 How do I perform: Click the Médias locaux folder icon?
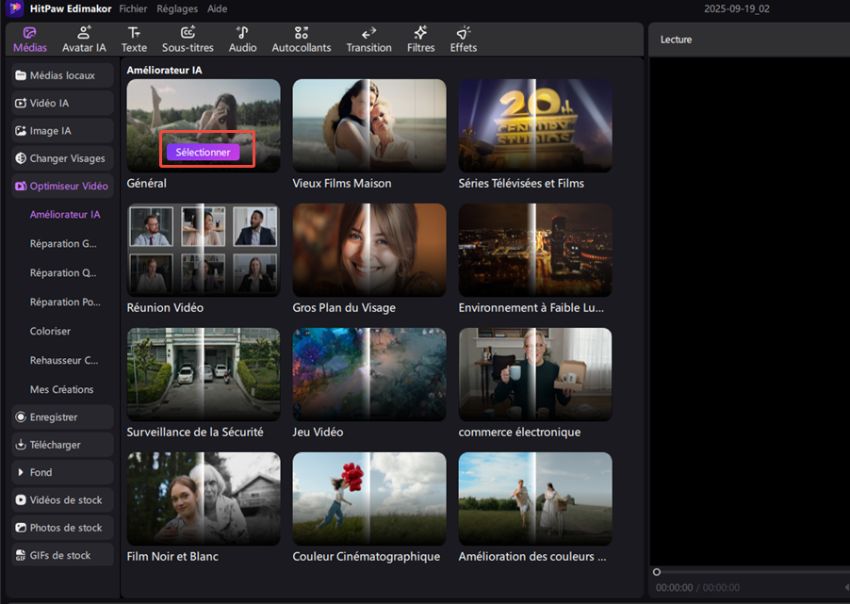coord(21,75)
